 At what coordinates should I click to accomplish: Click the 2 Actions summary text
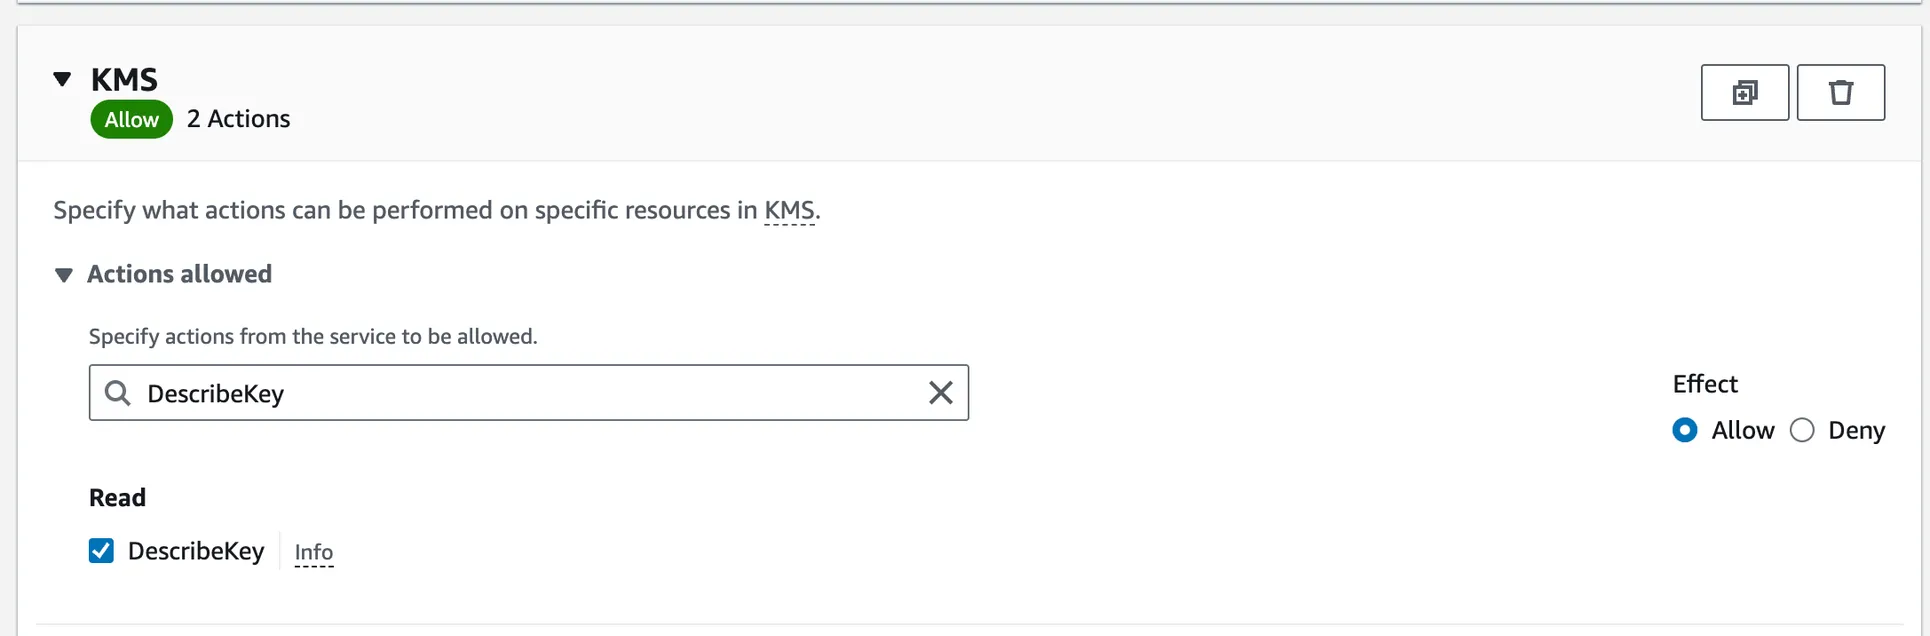pos(238,119)
